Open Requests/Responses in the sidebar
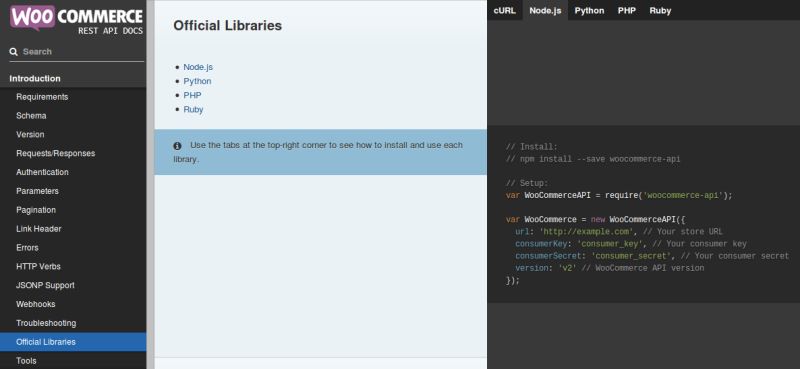 (73, 154)
